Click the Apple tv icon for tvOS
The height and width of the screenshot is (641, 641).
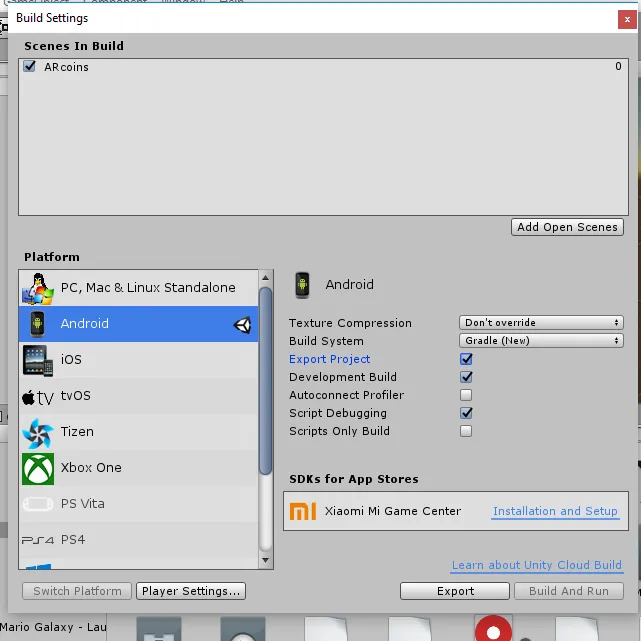pos(38,397)
